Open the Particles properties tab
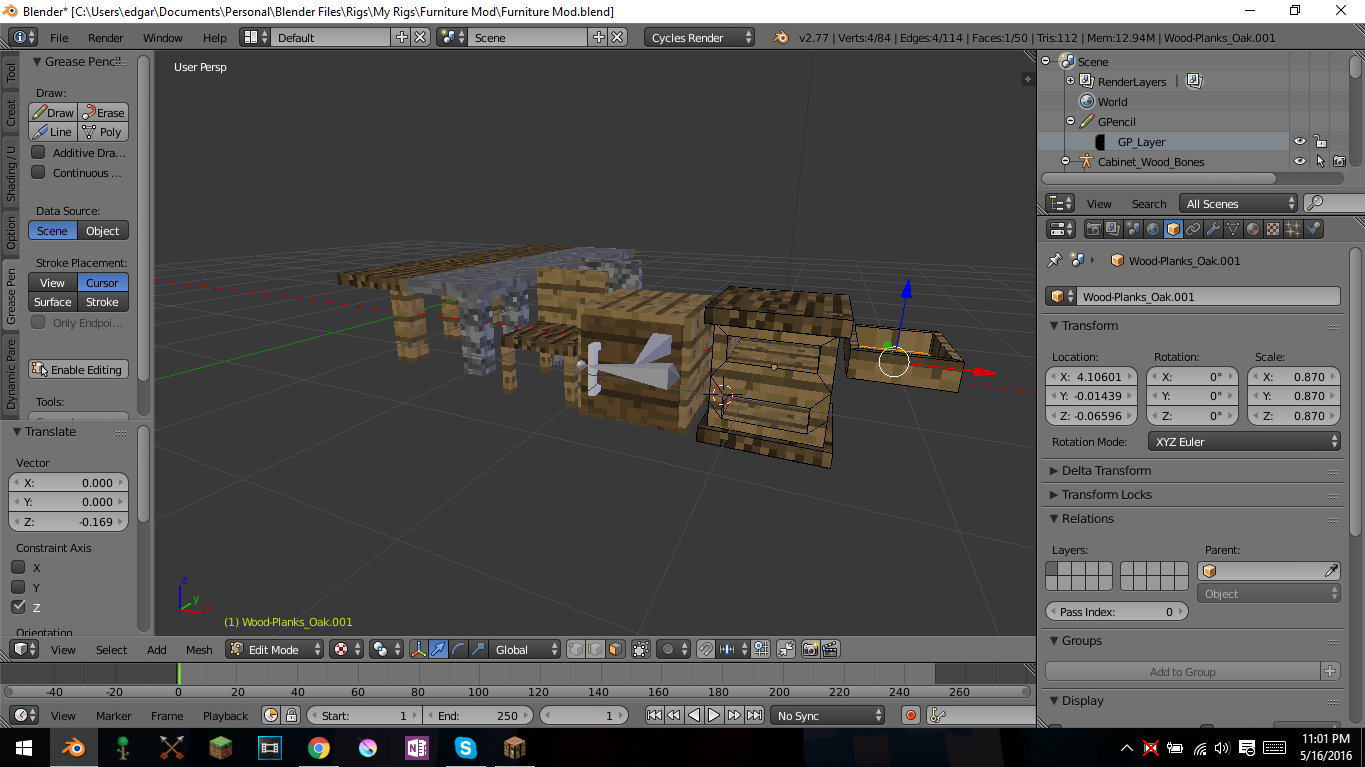 pos(1293,229)
